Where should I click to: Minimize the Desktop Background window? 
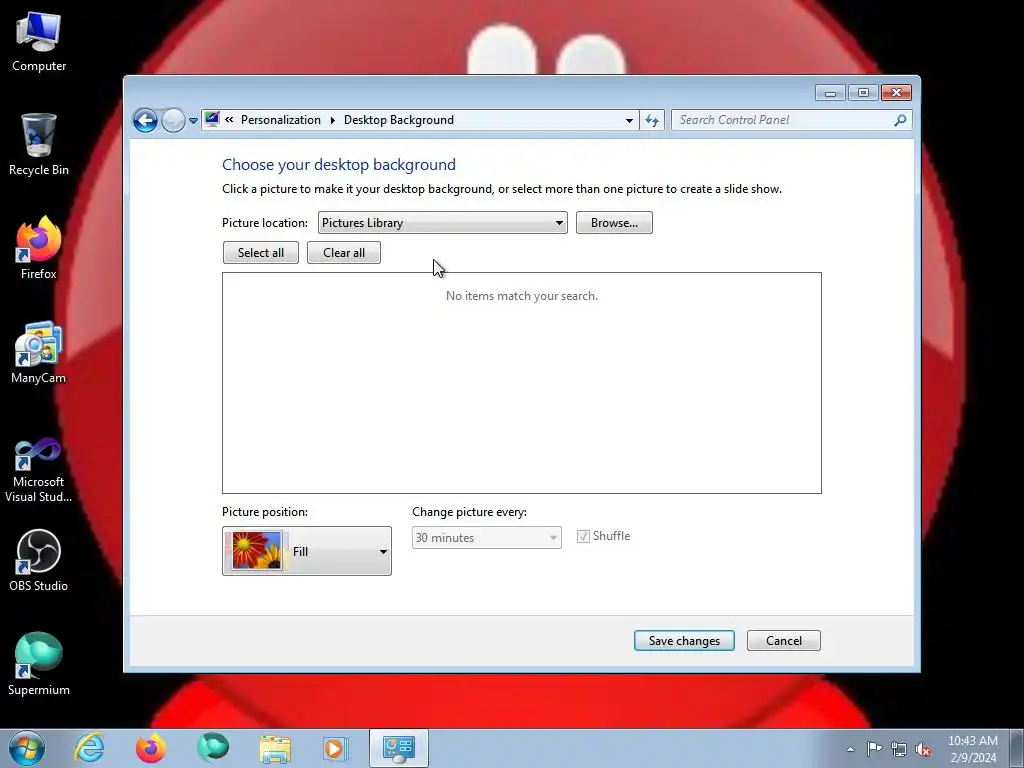coord(830,93)
